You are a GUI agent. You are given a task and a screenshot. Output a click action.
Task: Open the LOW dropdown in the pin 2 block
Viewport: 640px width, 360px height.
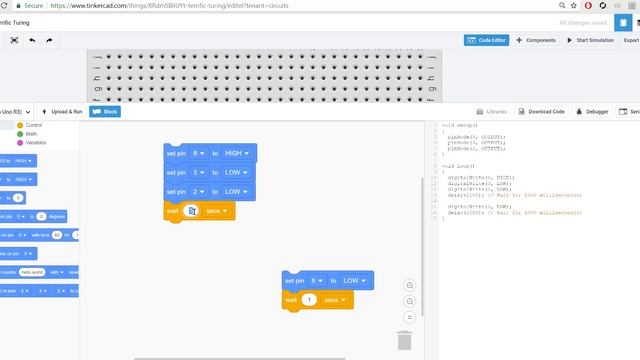[236, 192]
